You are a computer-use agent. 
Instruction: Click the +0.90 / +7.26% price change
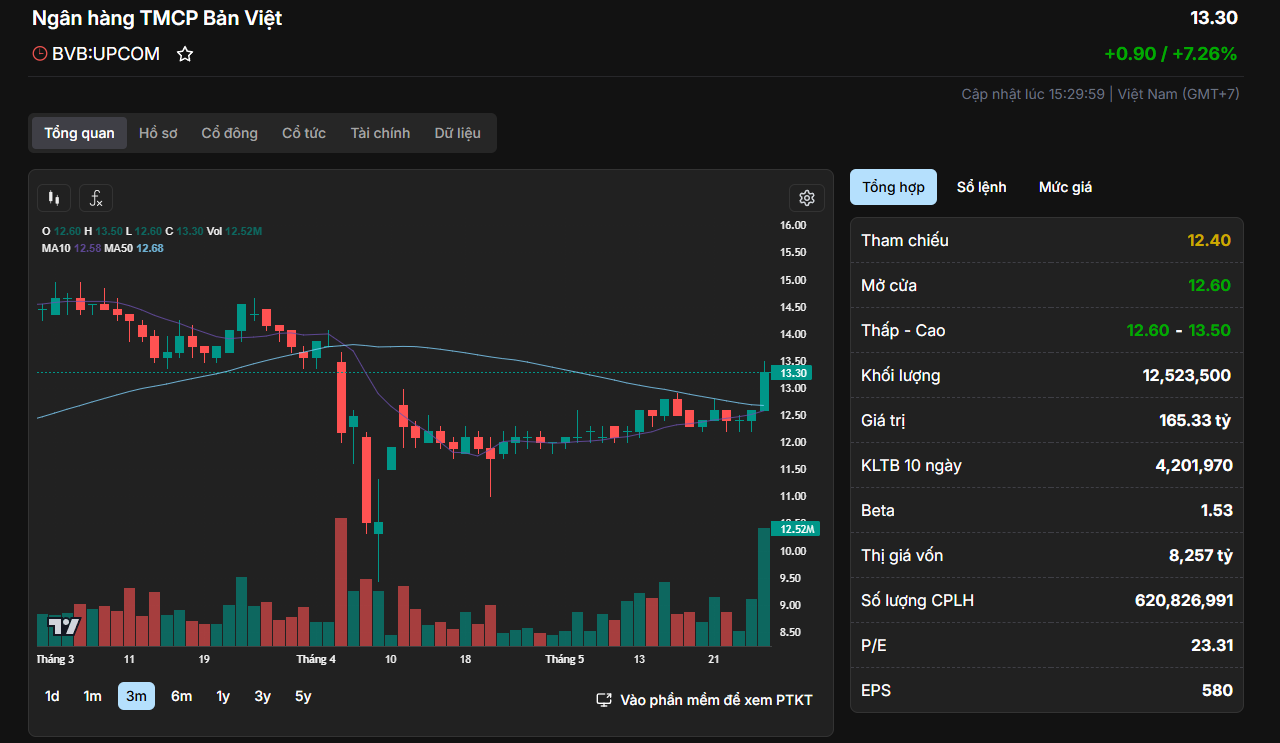(x=1170, y=54)
